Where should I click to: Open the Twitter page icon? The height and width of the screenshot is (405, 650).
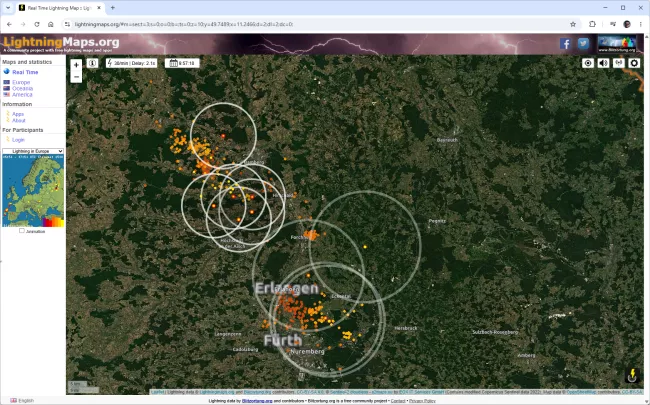click(x=583, y=44)
